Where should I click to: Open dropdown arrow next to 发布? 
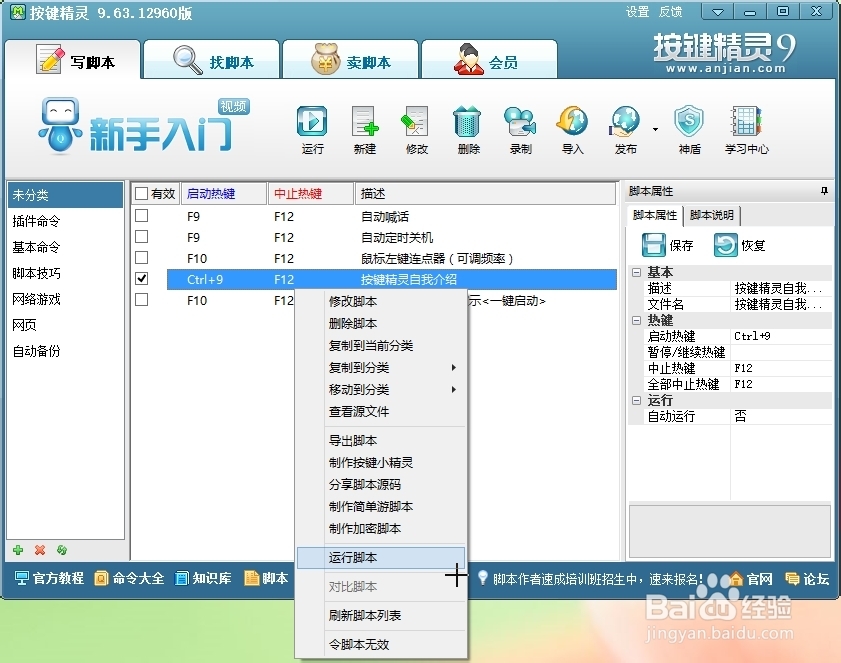click(655, 129)
